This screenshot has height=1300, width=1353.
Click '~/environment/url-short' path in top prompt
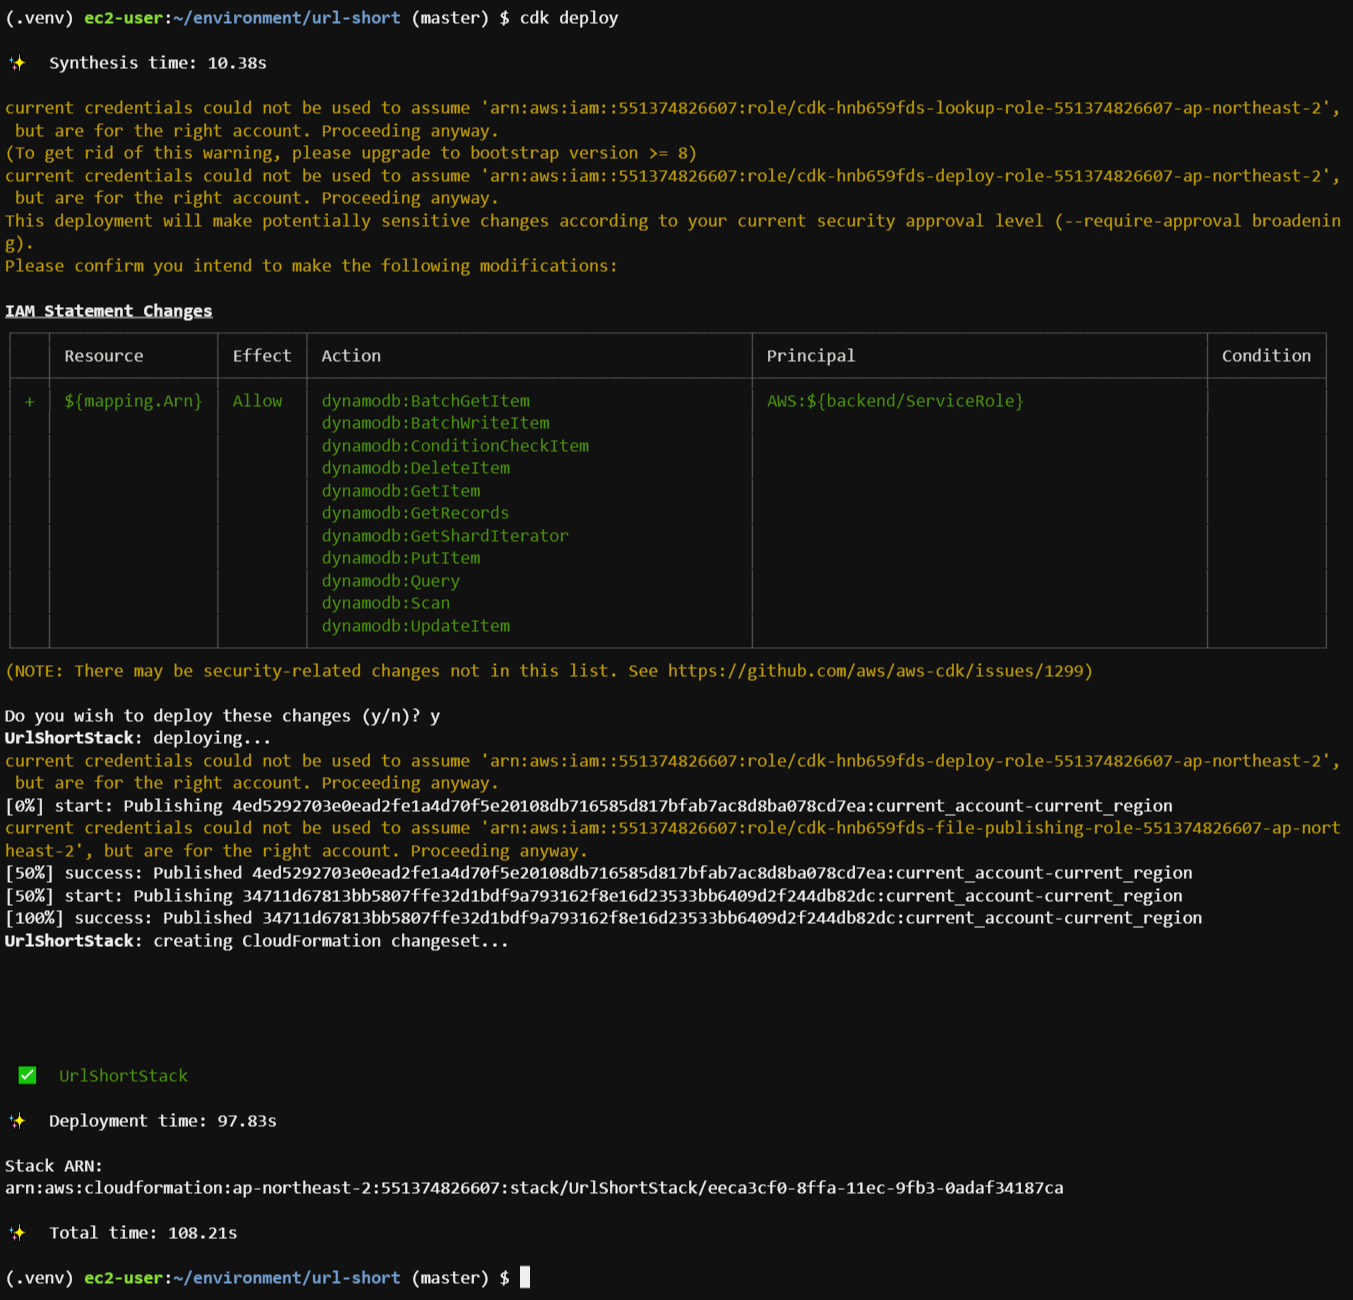287,18
